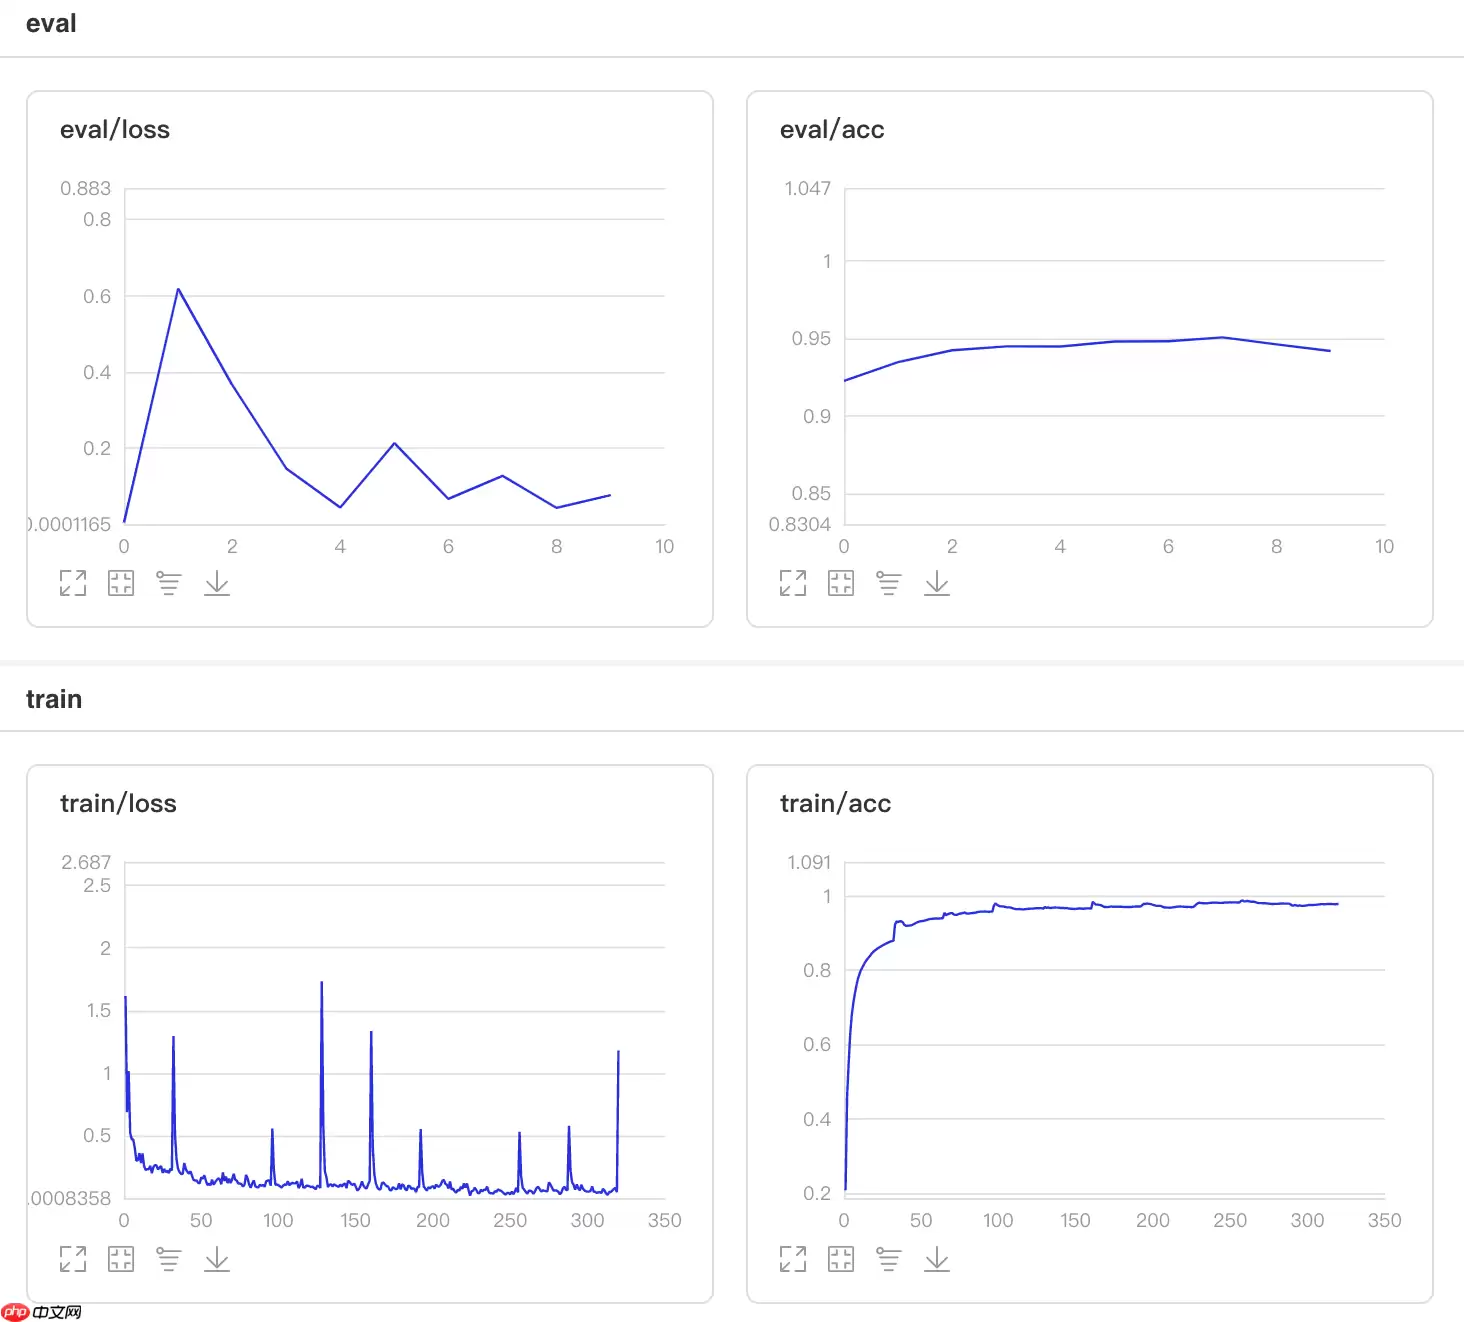Download the eval/loss chart data

217,583
